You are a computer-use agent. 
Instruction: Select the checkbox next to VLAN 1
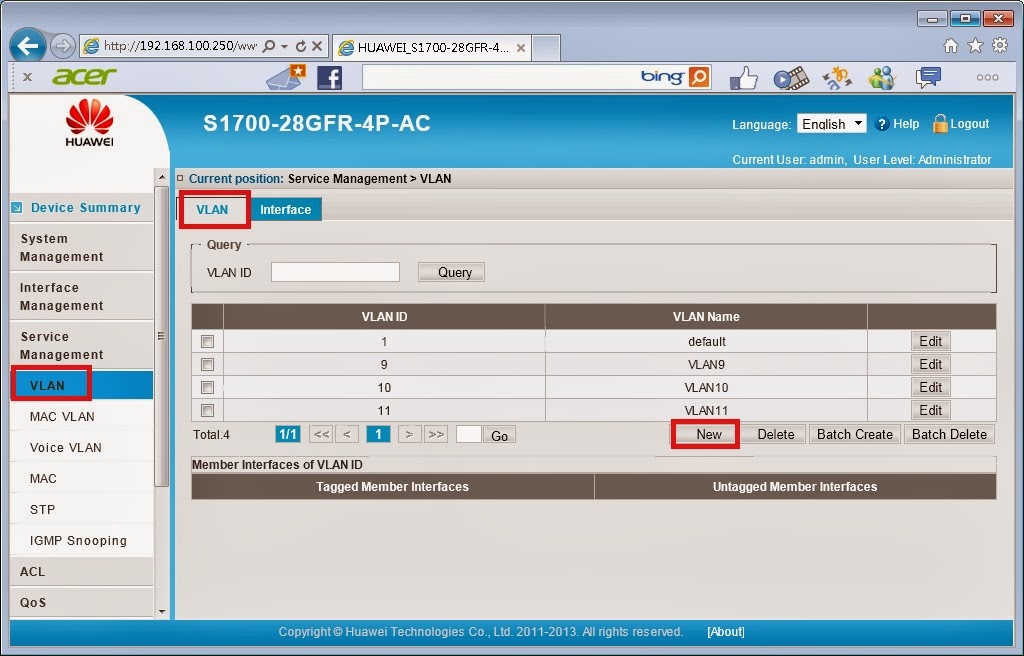[x=207, y=341]
